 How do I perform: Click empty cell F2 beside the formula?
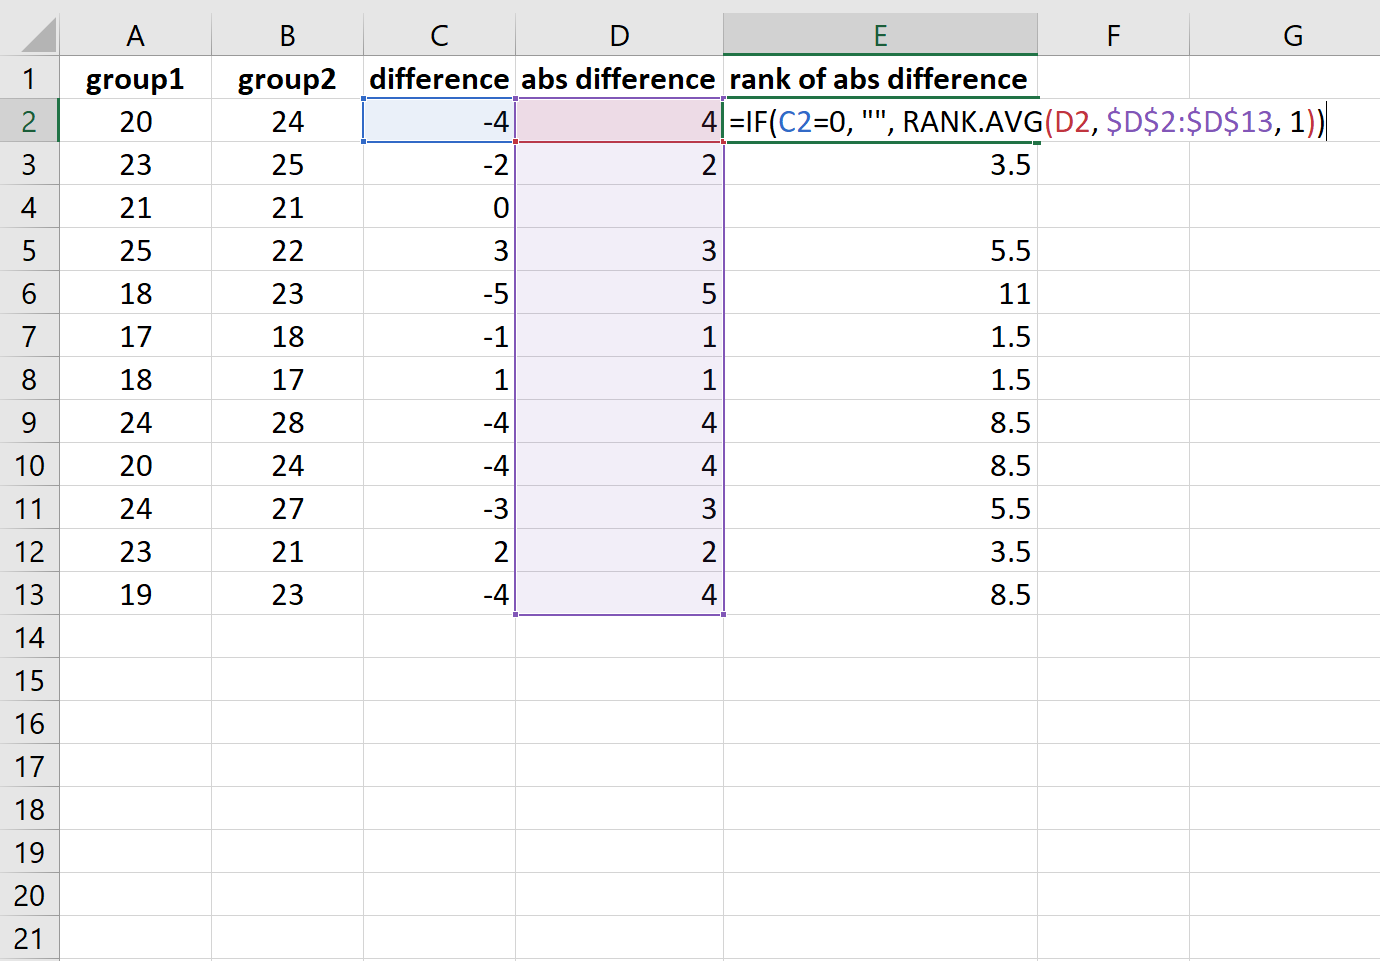pos(1113,121)
